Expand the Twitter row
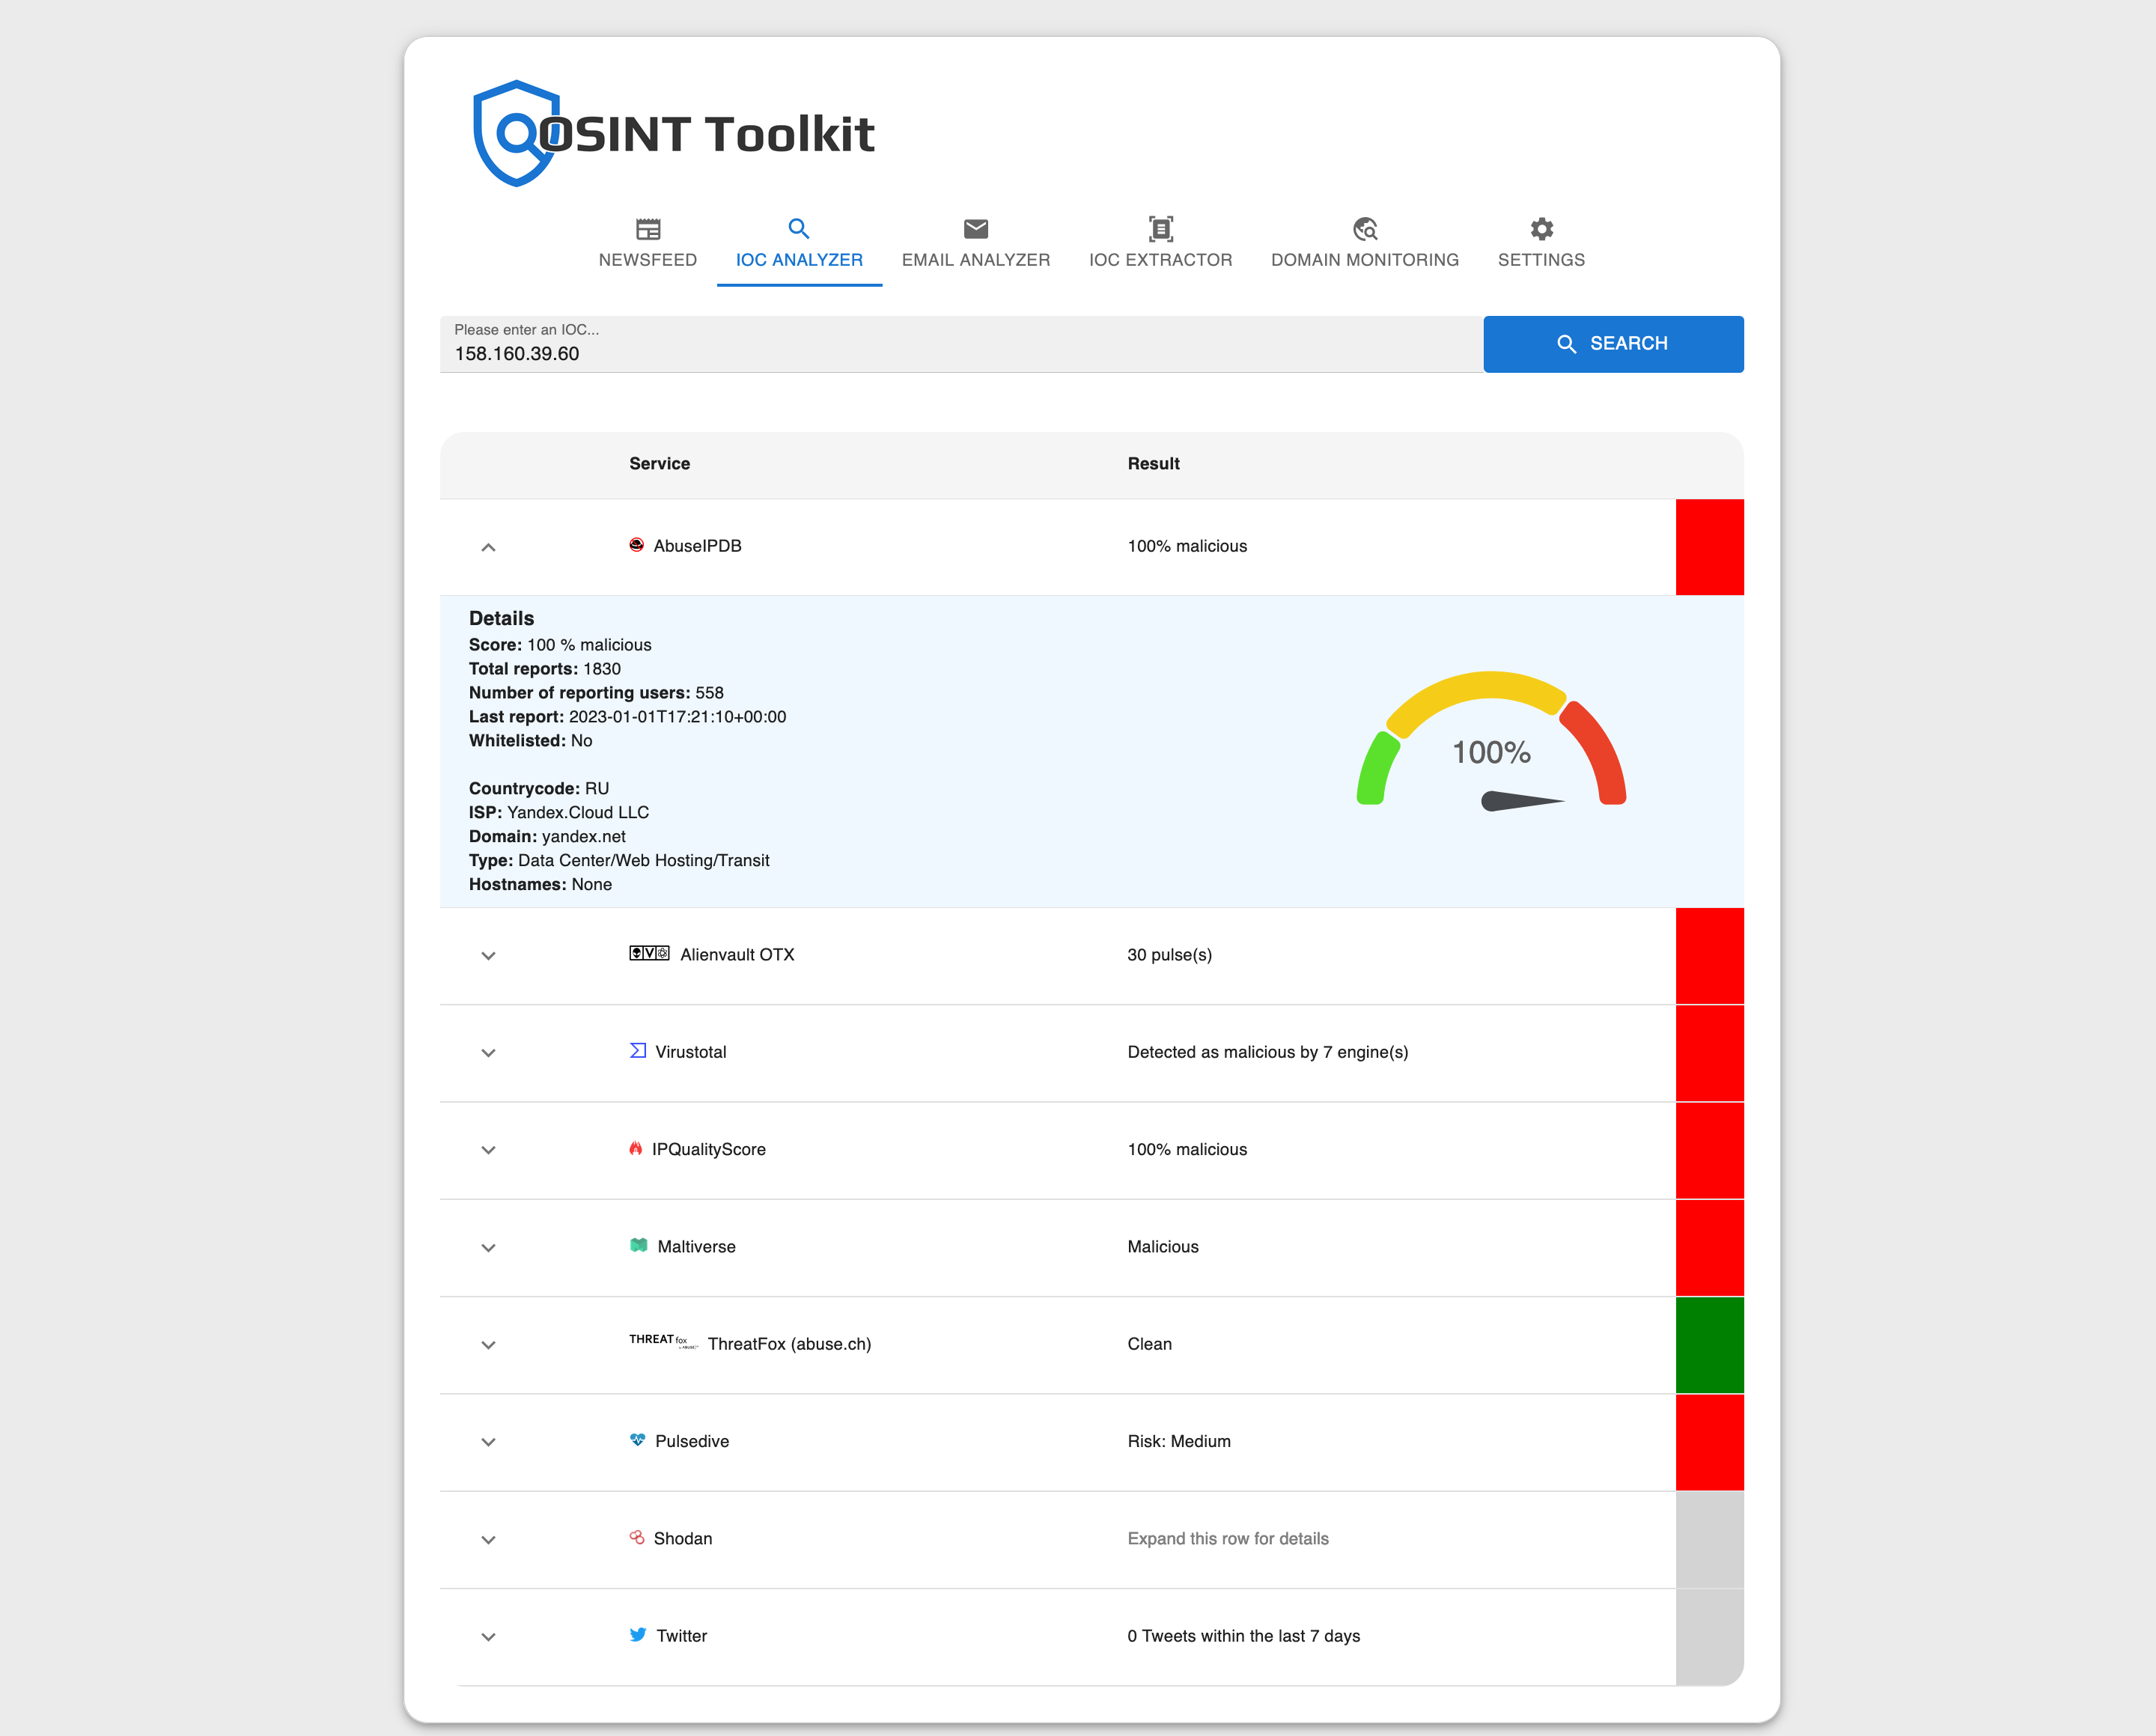 pos(488,1637)
